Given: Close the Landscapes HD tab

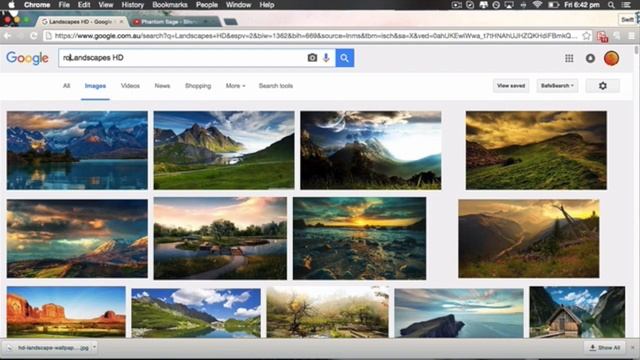Looking at the screenshot, I should pyautogui.click(x=121, y=22).
